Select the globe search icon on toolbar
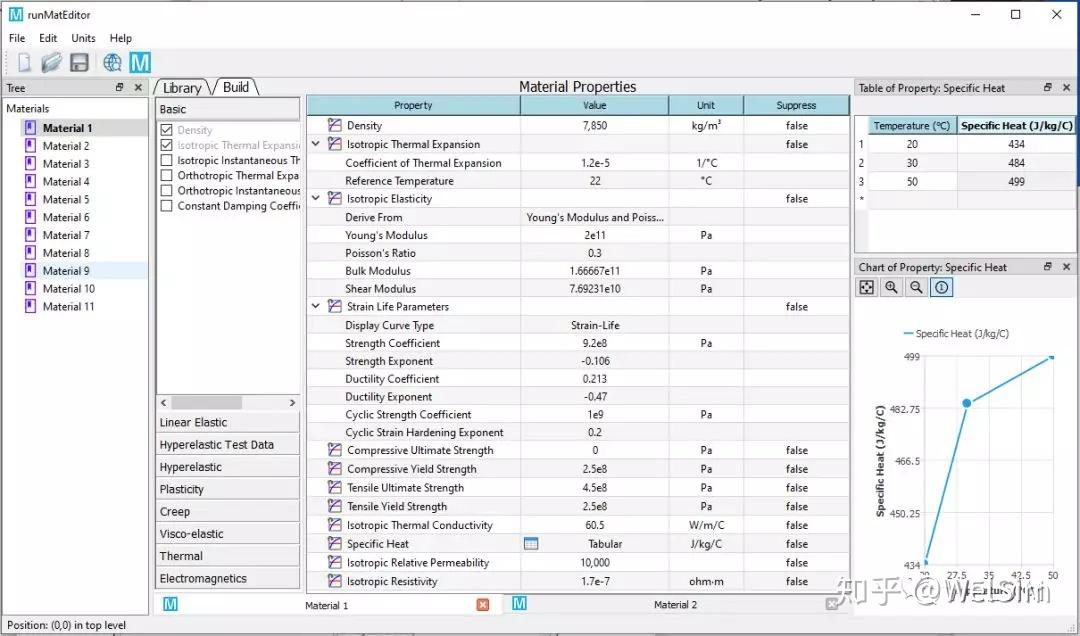Viewport: 1080px width, 636px height. [113, 61]
